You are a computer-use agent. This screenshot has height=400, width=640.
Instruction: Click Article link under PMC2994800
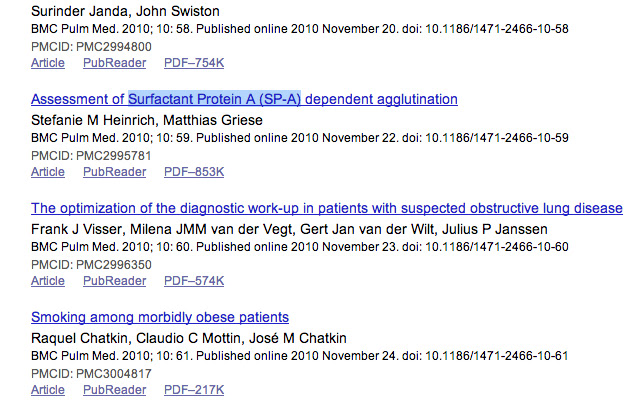[48, 63]
